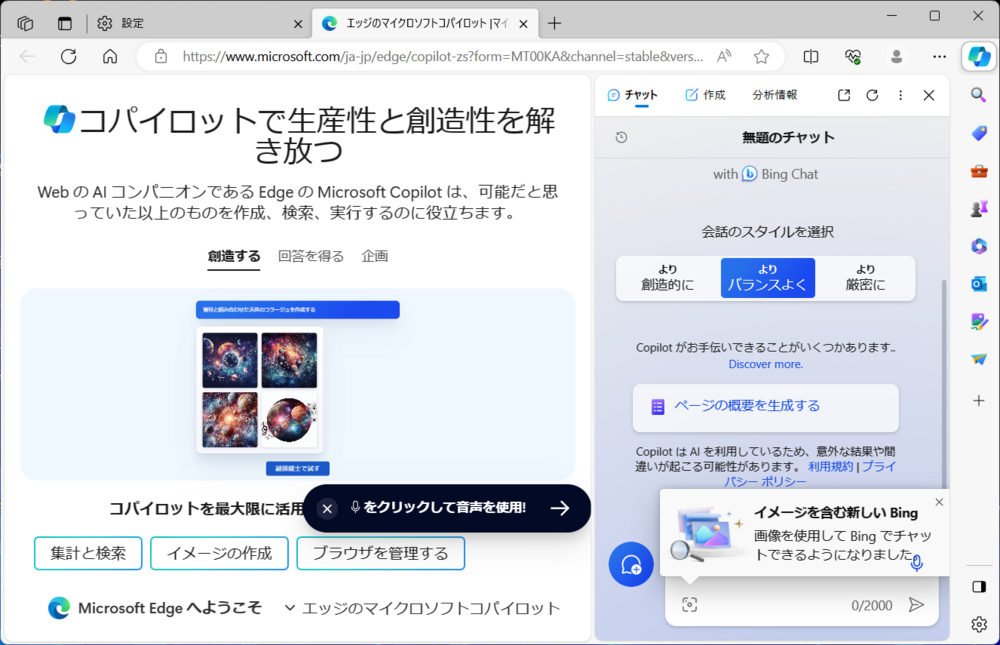
Task: Click the ブラウザを管理する button
Action: (381, 553)
